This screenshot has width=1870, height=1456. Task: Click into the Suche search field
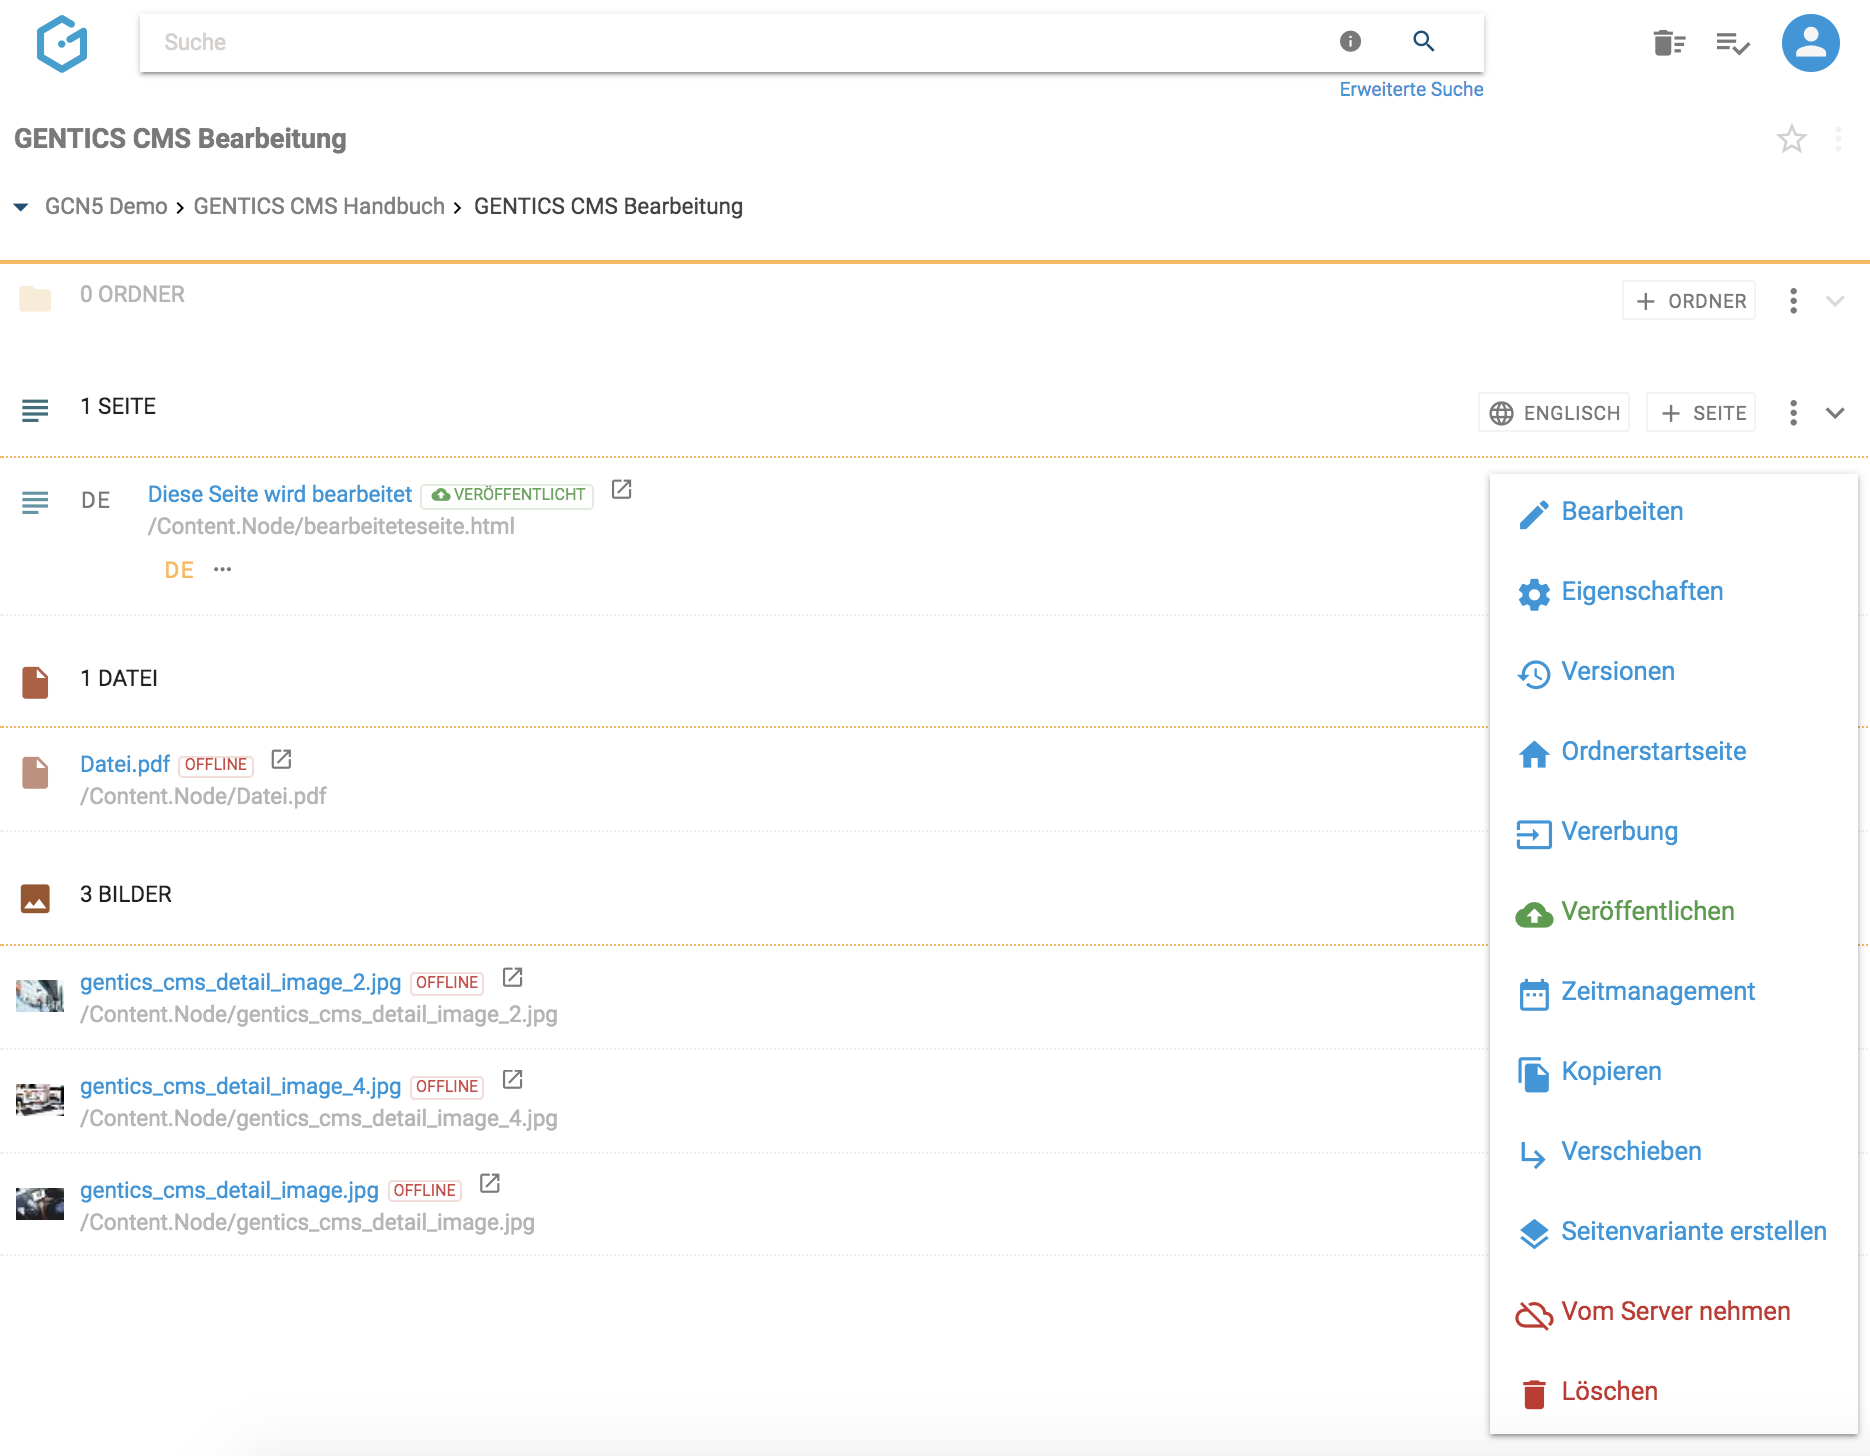740,42
